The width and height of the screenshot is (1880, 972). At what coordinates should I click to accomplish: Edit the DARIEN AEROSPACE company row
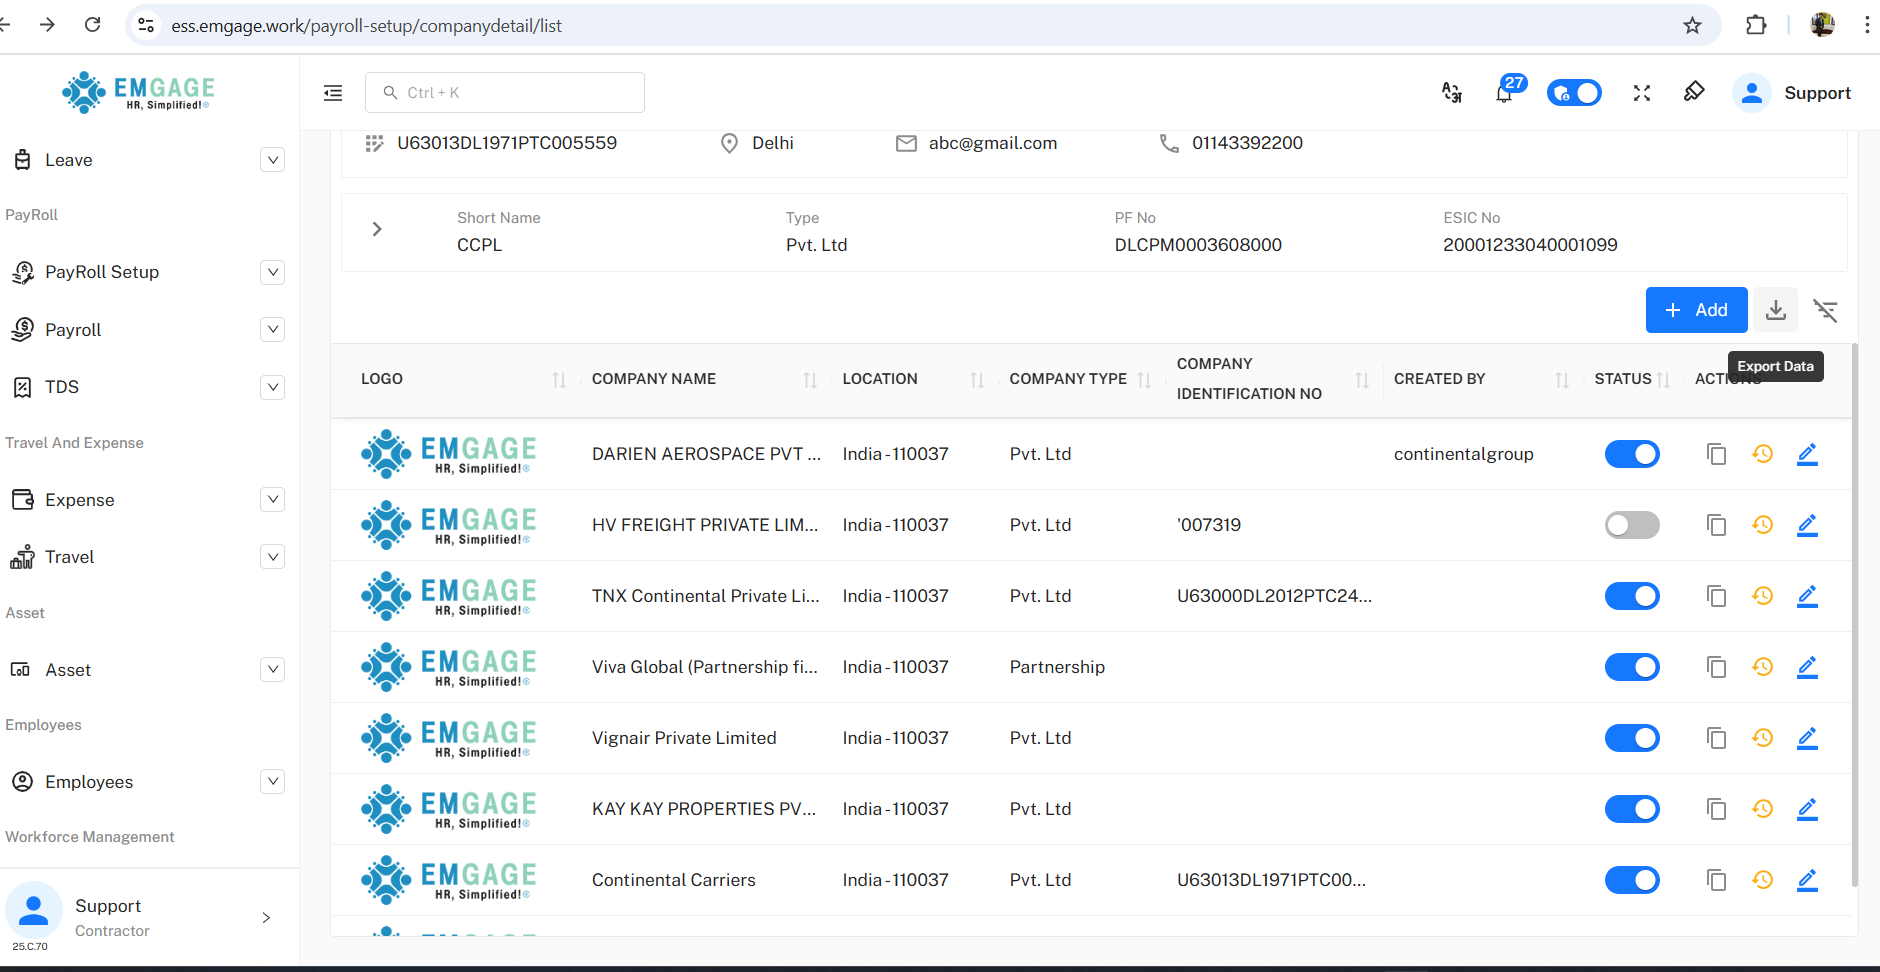[x=1806, y=454]
